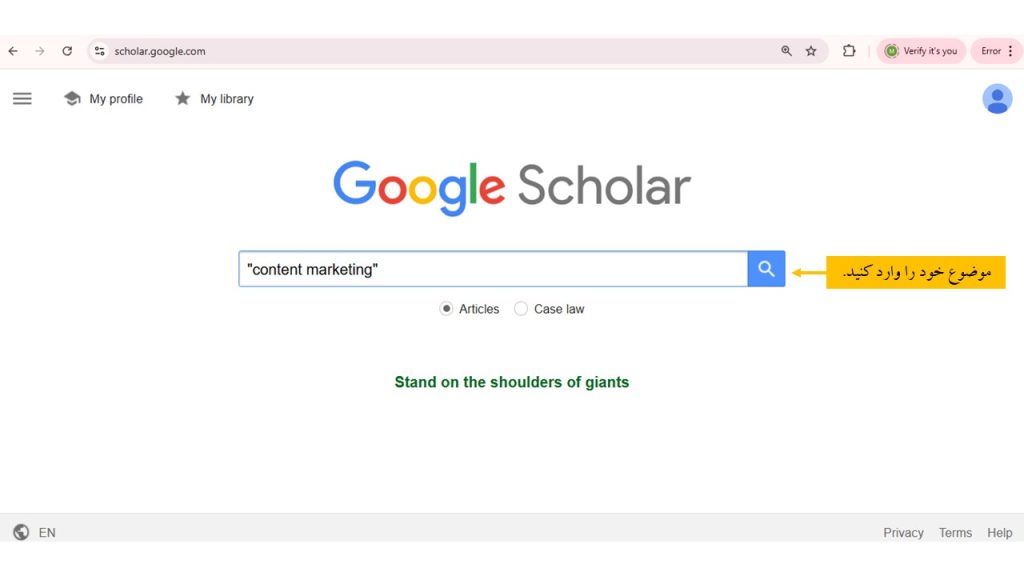
Task: Click into the "content marketing" search field
Action: point(492,269)
